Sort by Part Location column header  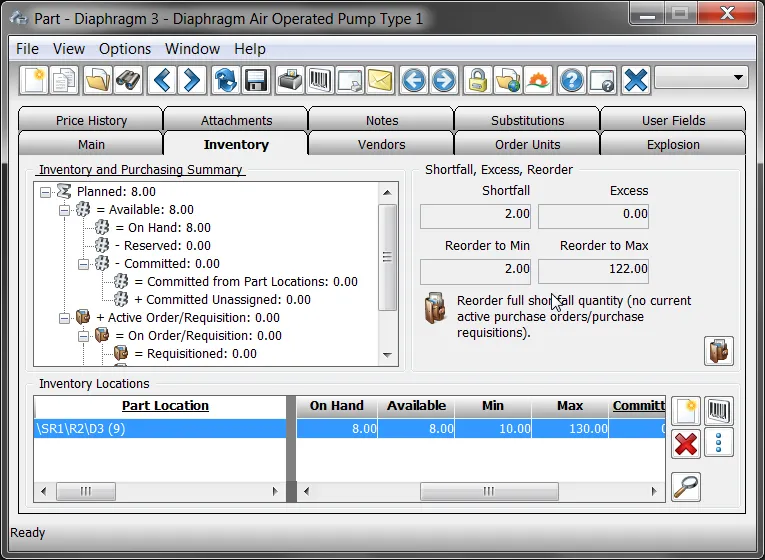[x=165, y=405]
